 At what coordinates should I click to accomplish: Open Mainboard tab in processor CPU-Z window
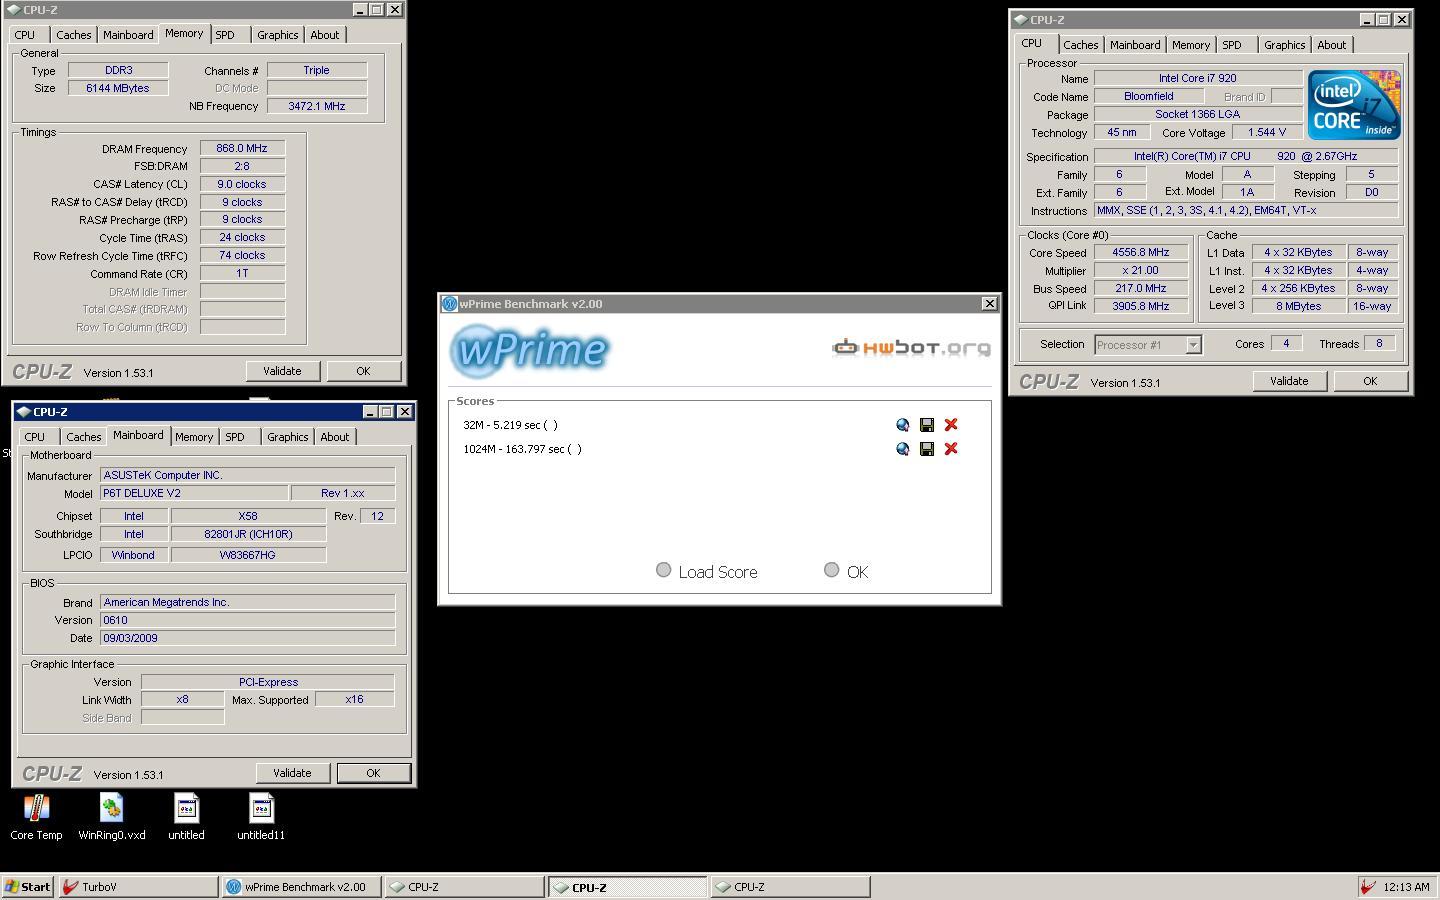pos(1135,45)
